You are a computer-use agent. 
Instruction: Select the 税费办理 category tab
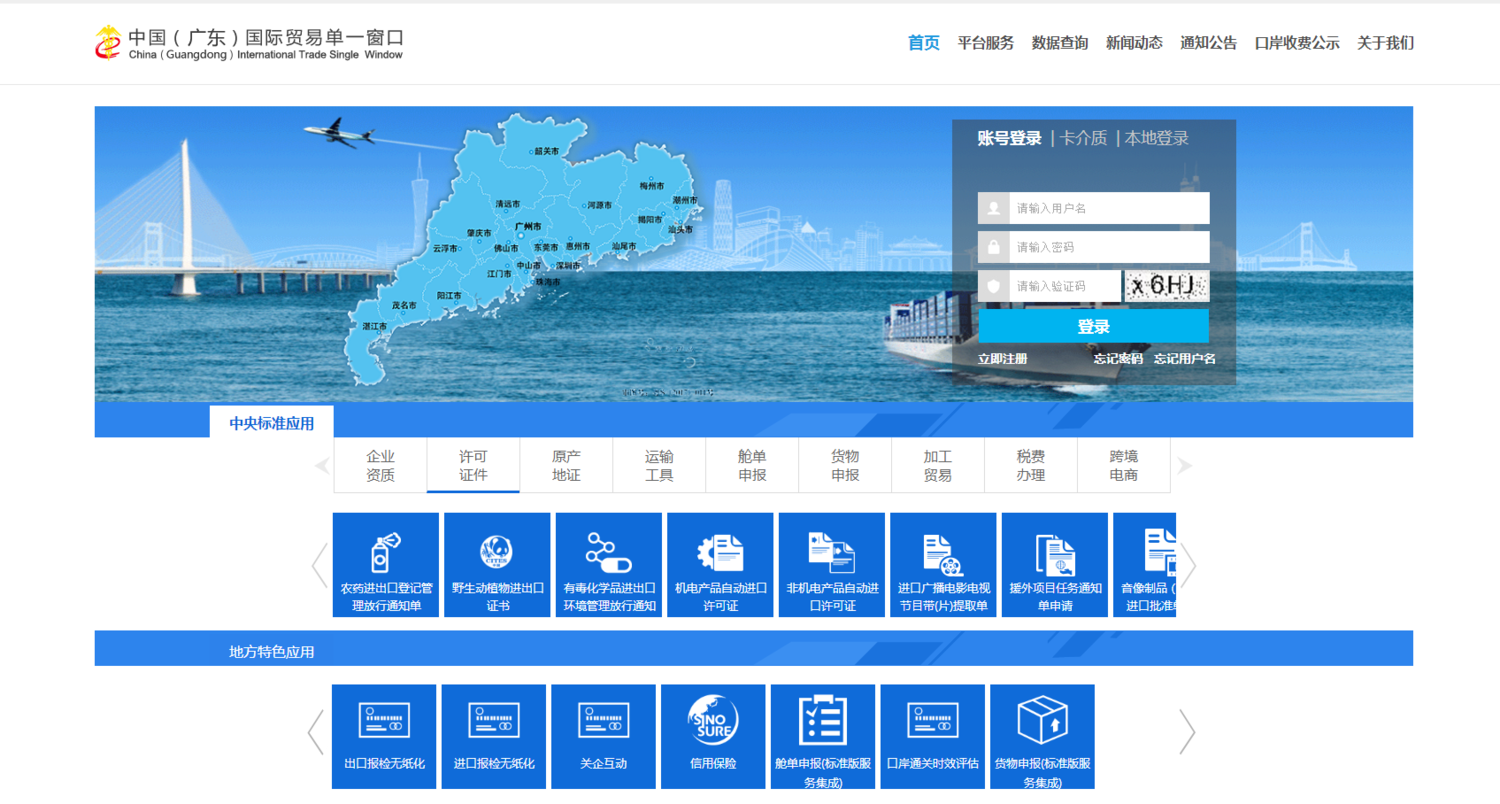[1031, 466]
